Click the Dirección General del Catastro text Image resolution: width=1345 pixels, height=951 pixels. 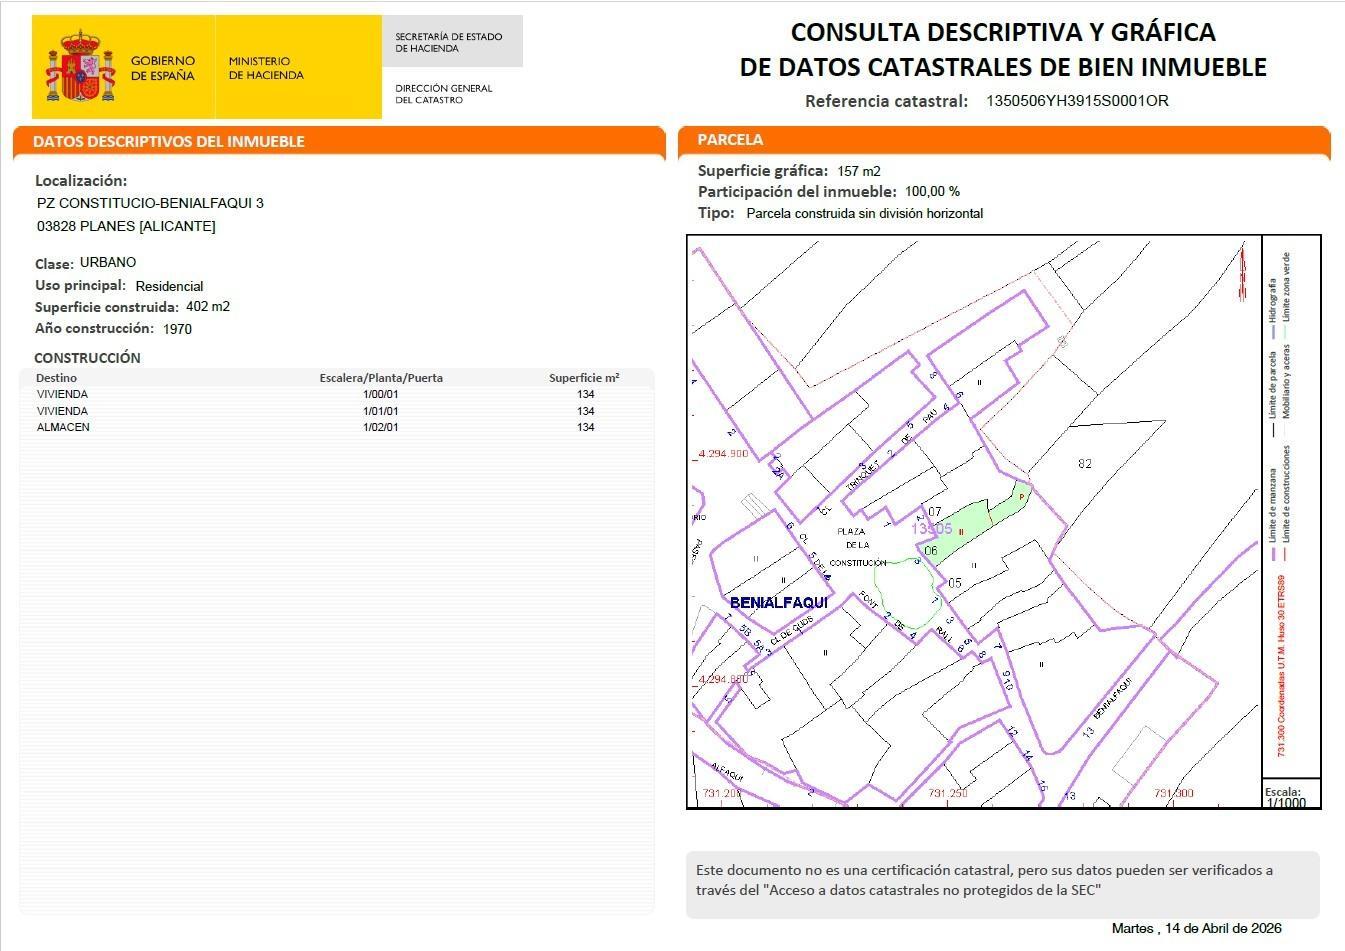click(x=444, y=94)
